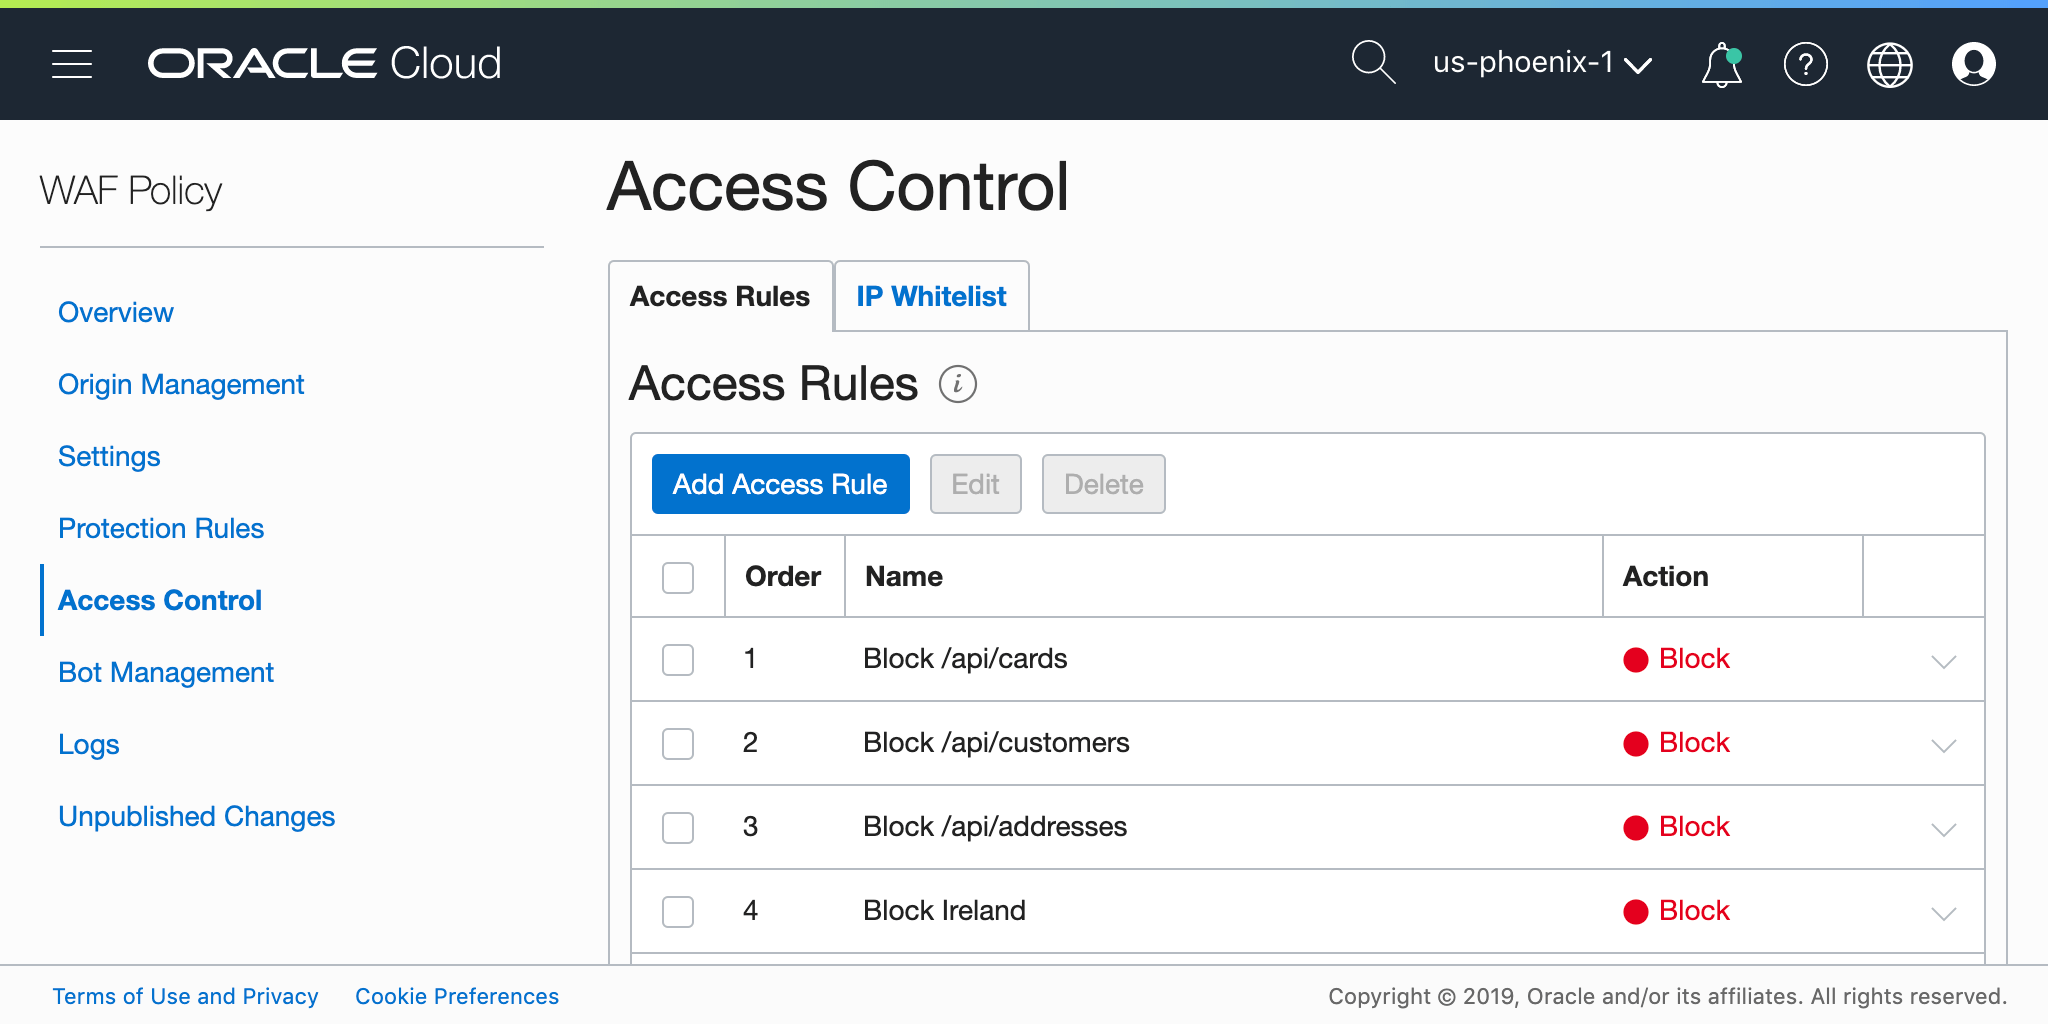This screenshot has height=1024, width=2048.
Task: Open the us-phoenix-1 region dropdown
Action: (x=1541, y=64)
